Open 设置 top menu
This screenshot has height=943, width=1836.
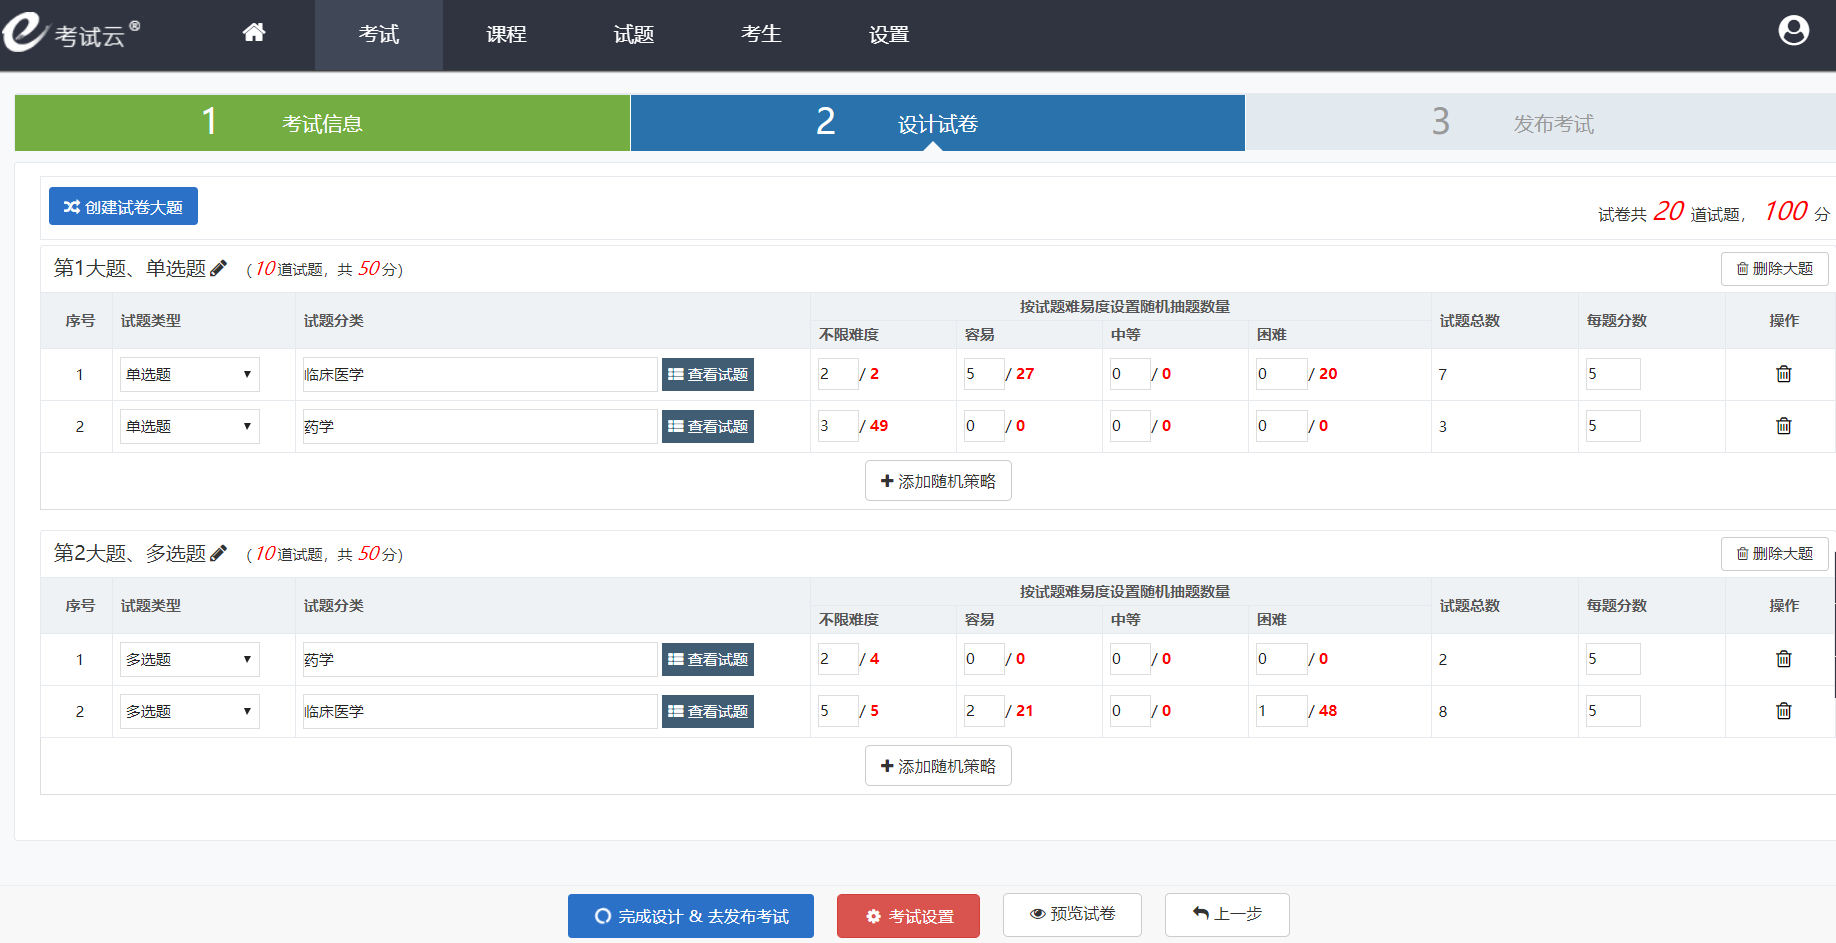(889, 35)
